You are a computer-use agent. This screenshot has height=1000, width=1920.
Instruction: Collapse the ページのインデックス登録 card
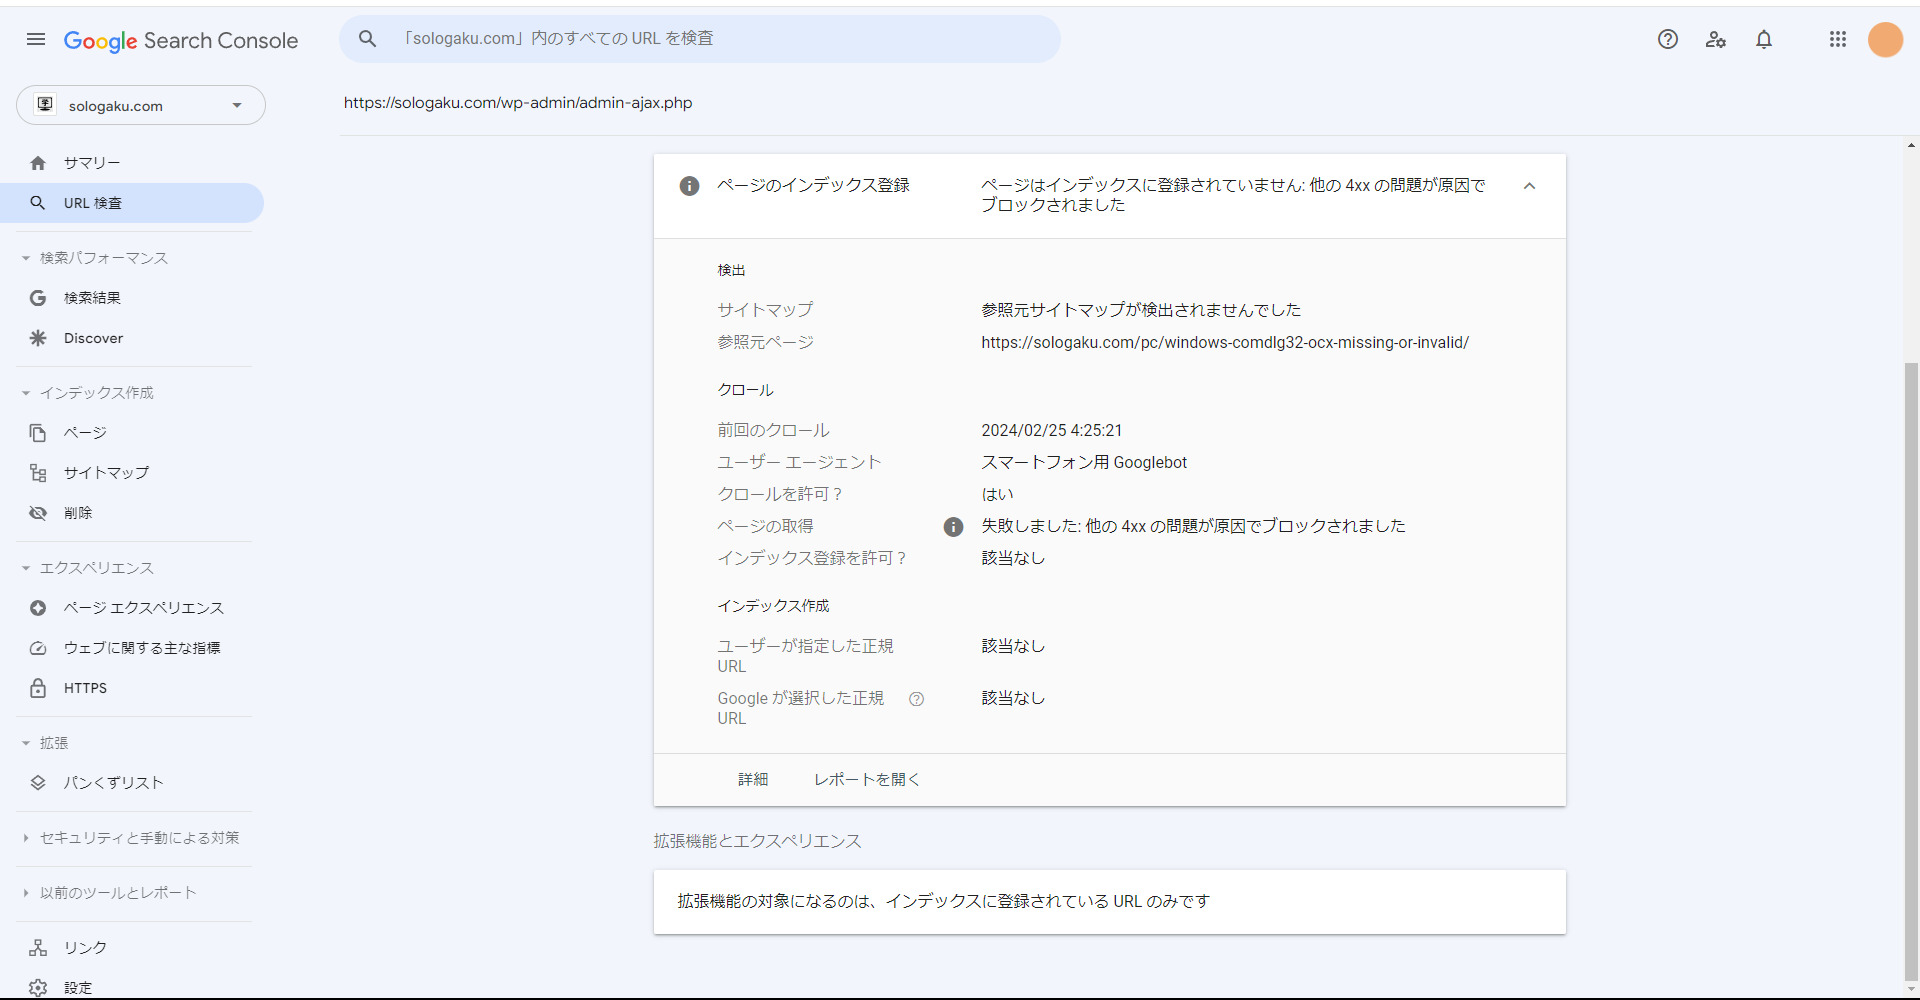(1529, 186)
